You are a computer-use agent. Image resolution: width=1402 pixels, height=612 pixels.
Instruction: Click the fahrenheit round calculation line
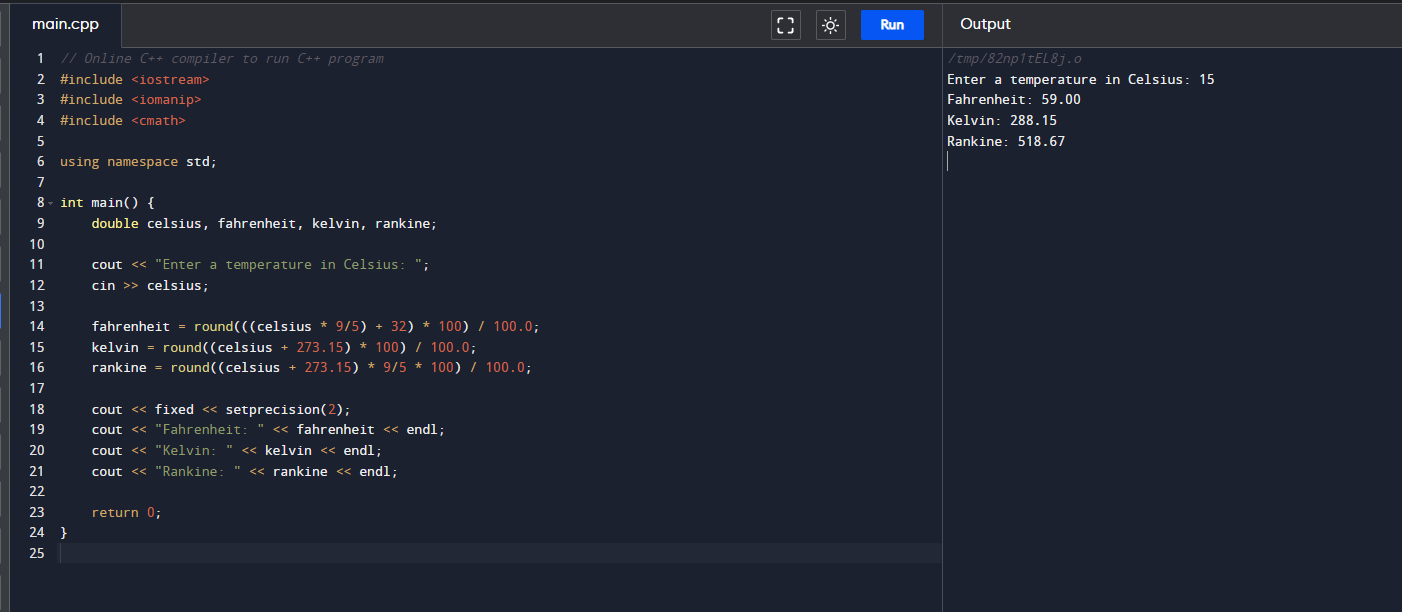point(315,327)
